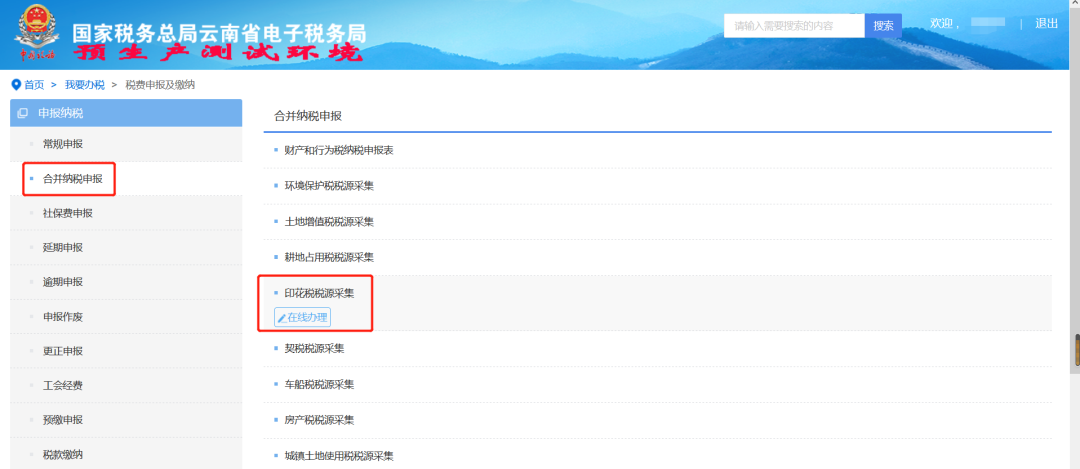The height and width of the screenshot is (469, 1080).
Task: Click the 合并纳税申报 section heading
Action: coord(308,116)
